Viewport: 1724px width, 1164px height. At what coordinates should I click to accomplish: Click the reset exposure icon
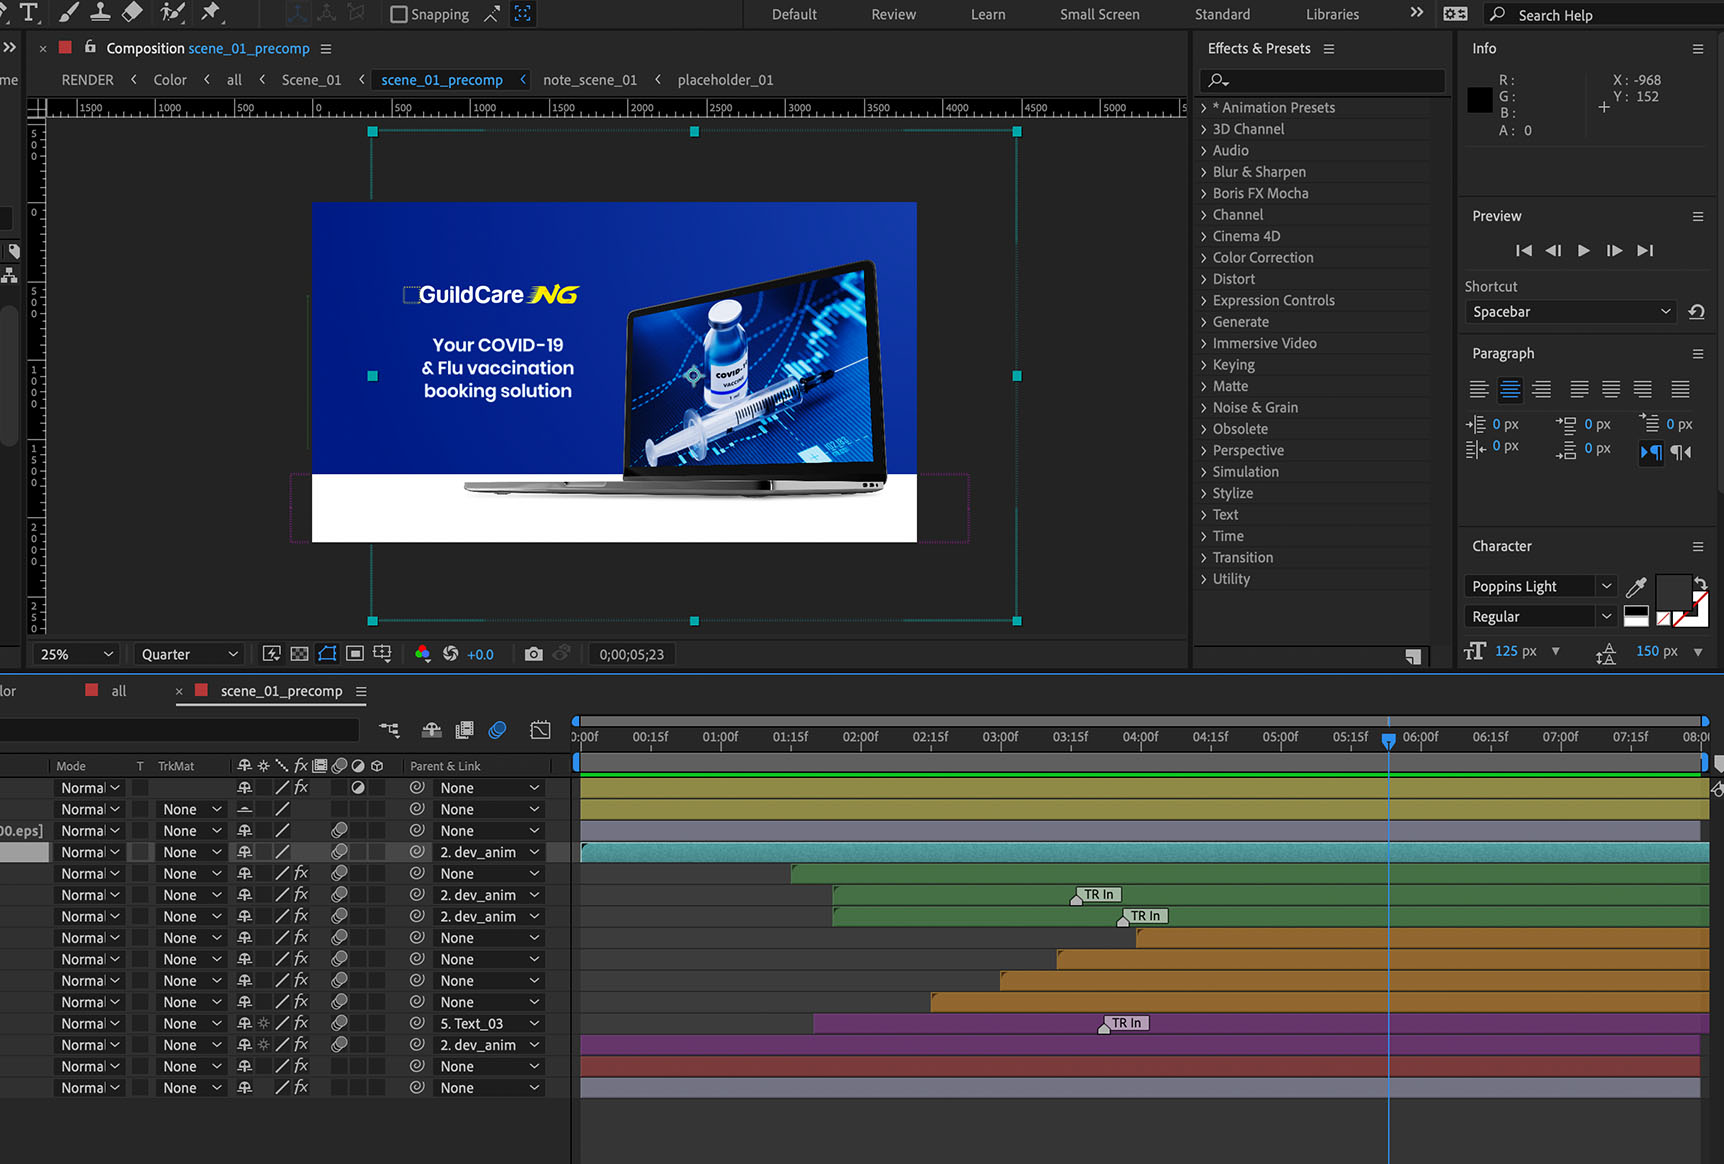(451, 654)
